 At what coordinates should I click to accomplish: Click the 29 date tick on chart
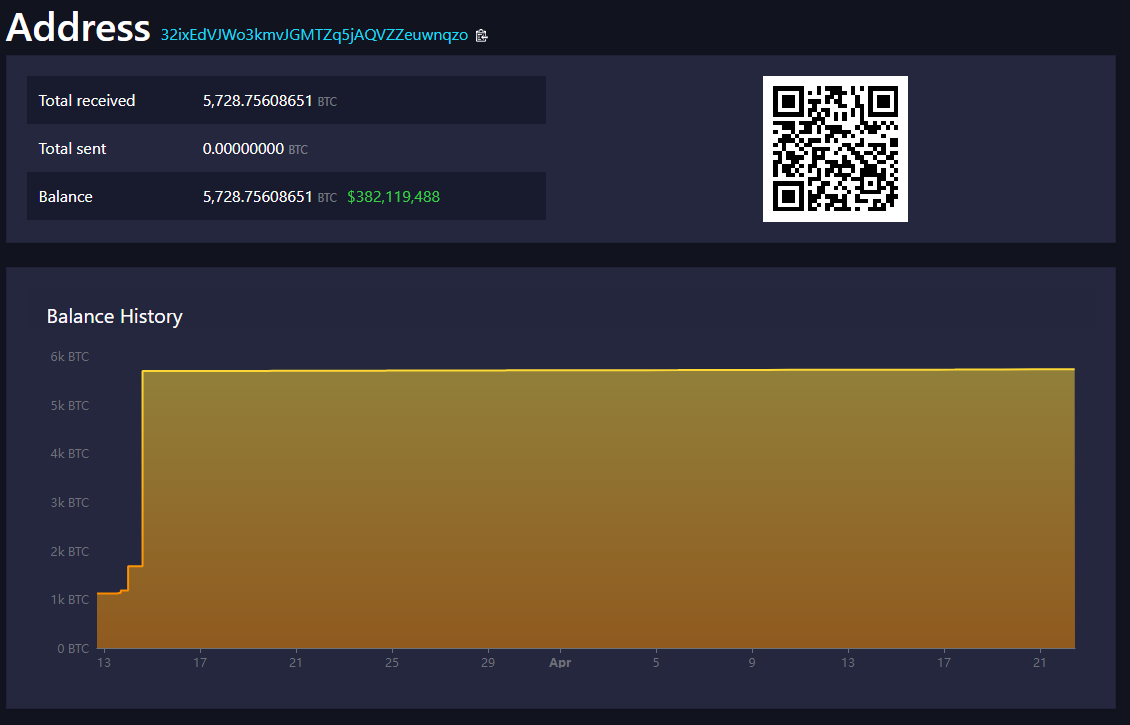(488, 662)
